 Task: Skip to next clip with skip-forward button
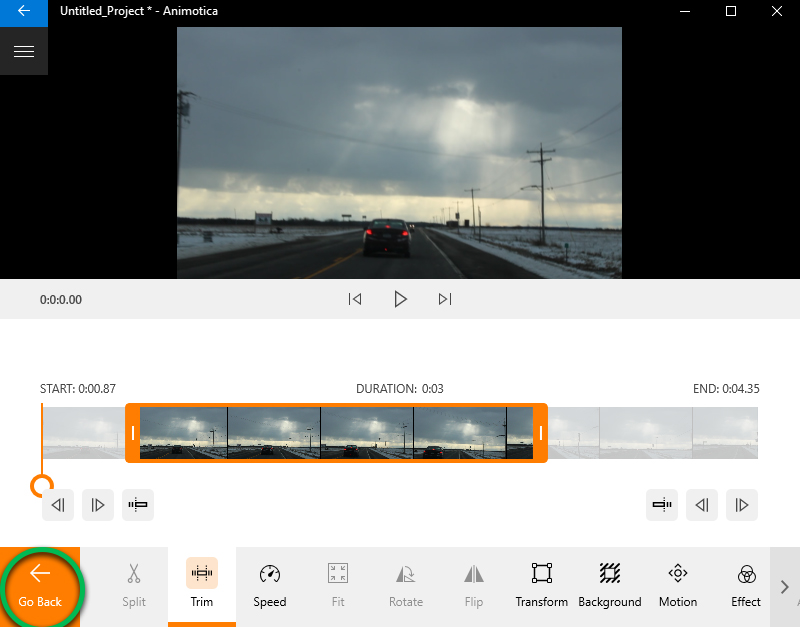pos(445,299)
